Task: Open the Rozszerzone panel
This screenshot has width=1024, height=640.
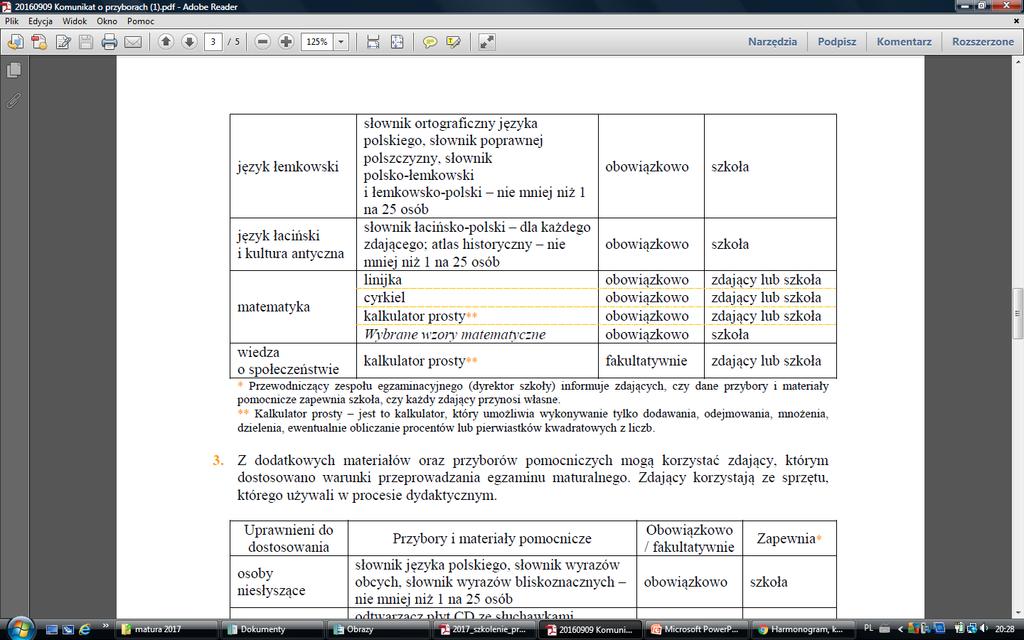Action: (x=982, y=42)
